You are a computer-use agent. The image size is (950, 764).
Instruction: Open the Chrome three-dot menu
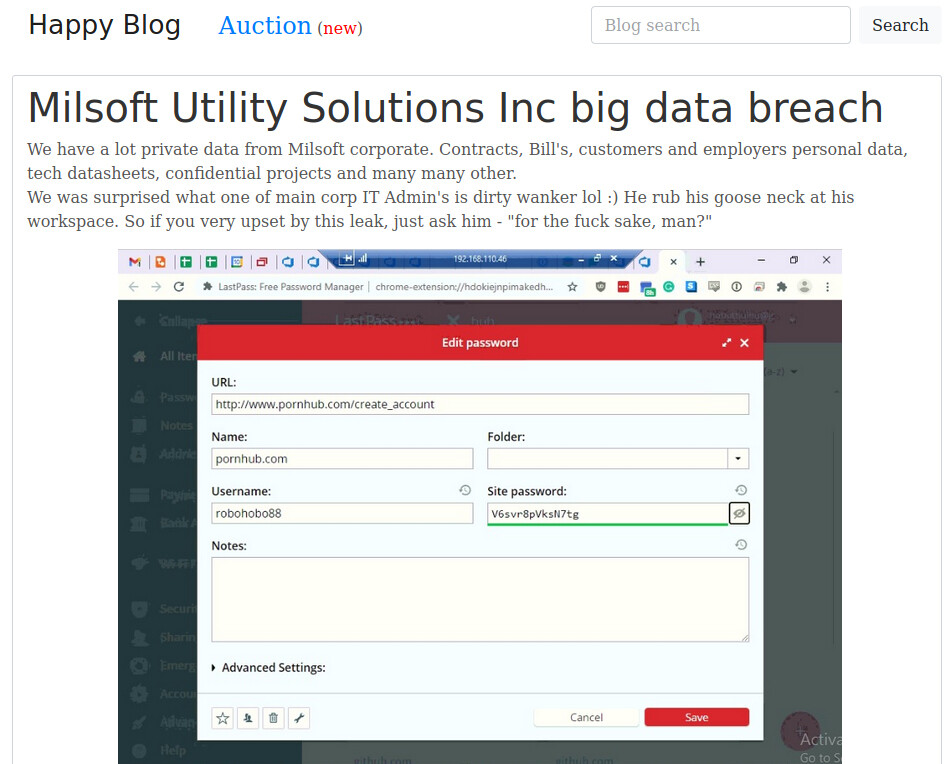pyautogui.click(x=828, y=287)
